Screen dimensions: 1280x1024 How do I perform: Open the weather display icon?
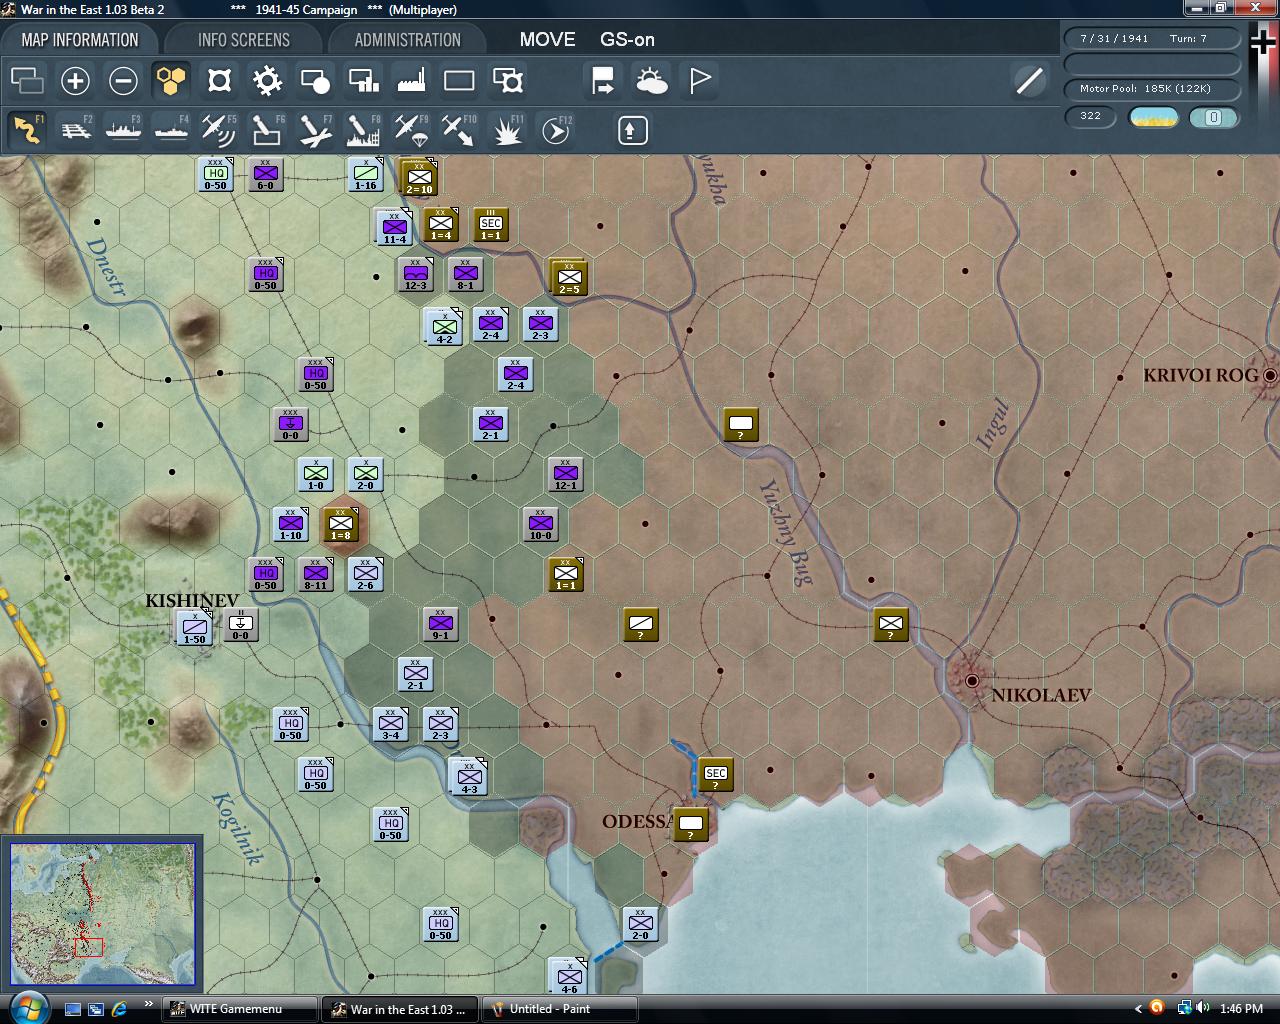(652, 80)
